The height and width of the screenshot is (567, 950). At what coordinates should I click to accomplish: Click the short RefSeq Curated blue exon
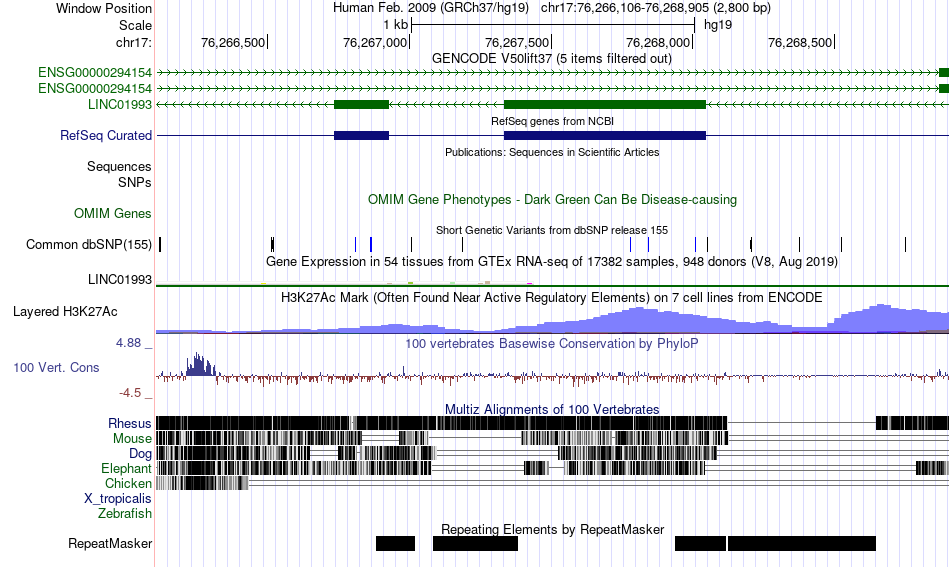click(361, 135)
